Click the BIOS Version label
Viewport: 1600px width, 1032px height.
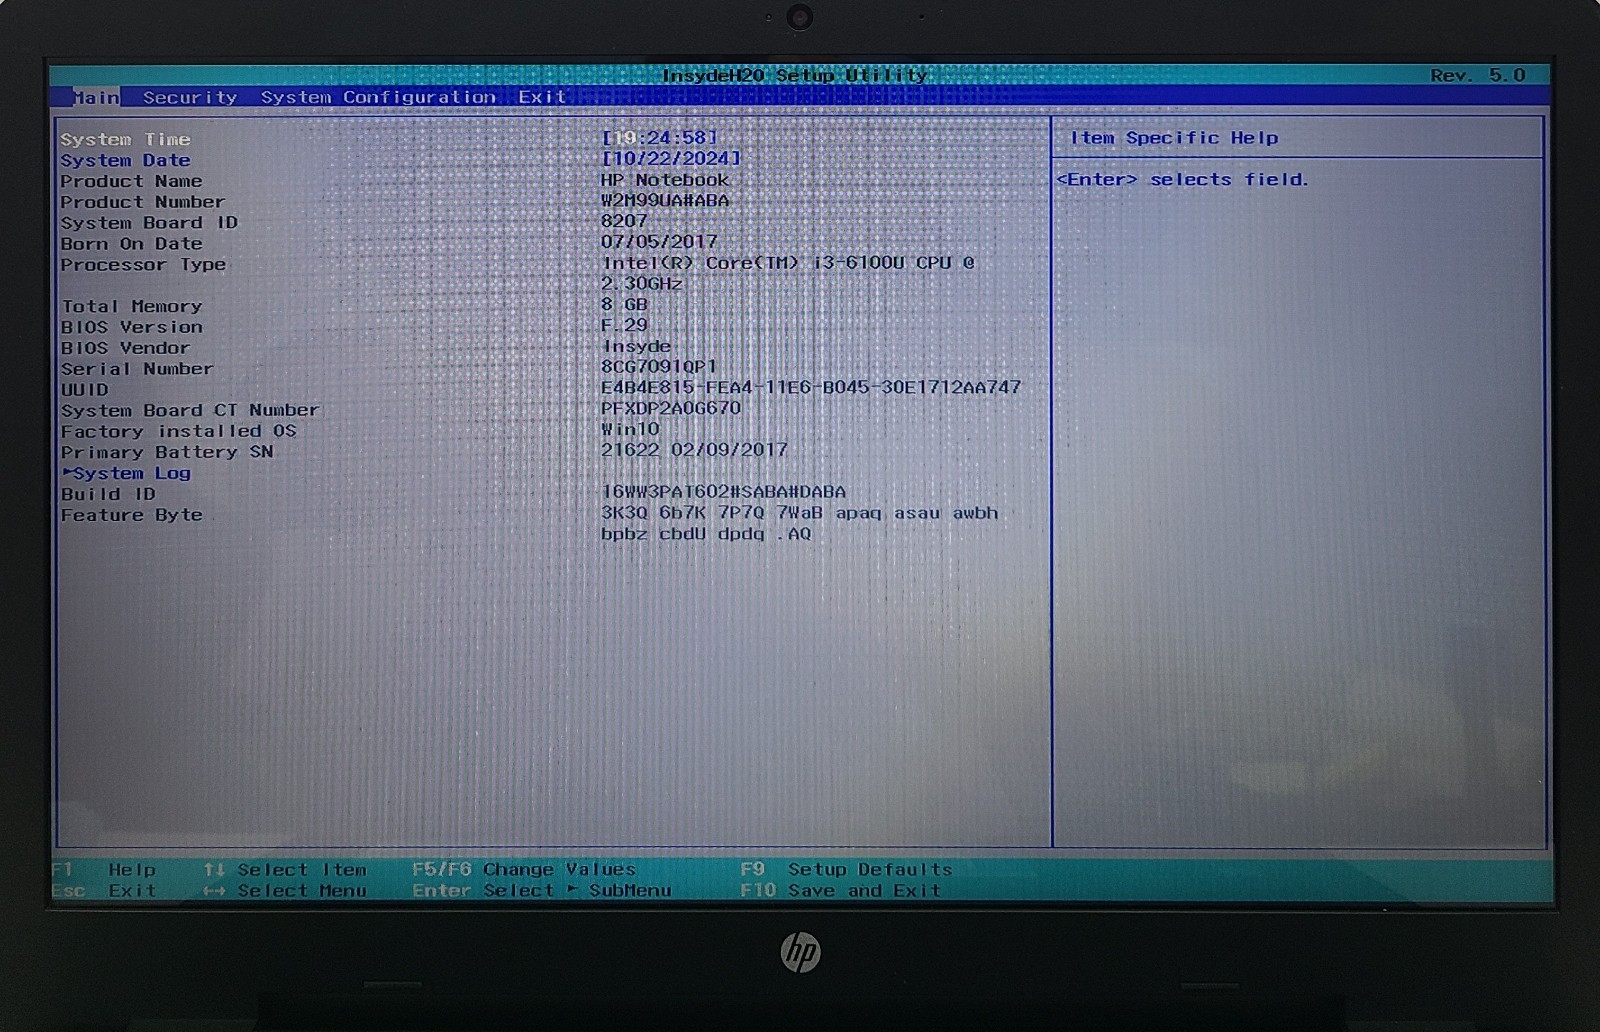(131, 327)
